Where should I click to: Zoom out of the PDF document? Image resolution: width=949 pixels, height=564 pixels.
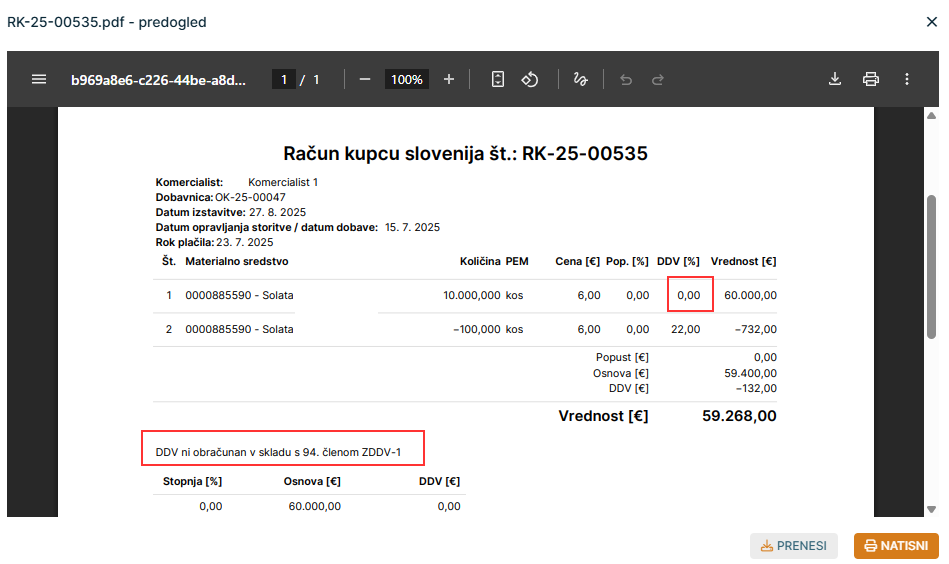(365, 79)
